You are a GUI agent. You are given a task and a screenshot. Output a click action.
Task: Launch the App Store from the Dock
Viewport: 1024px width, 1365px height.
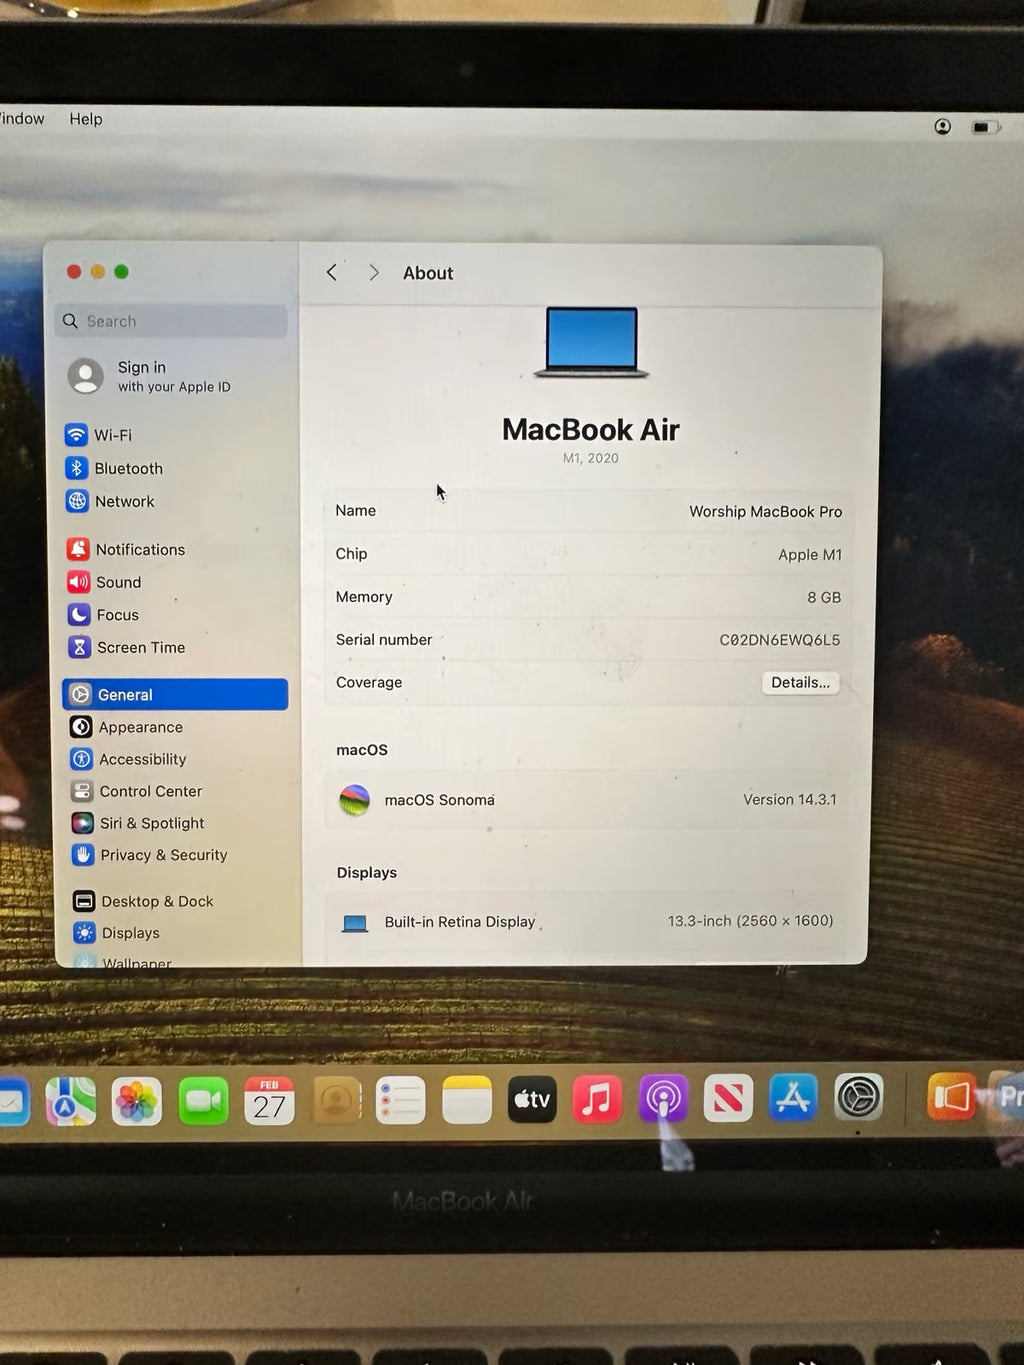click(x=793, y=1098)
